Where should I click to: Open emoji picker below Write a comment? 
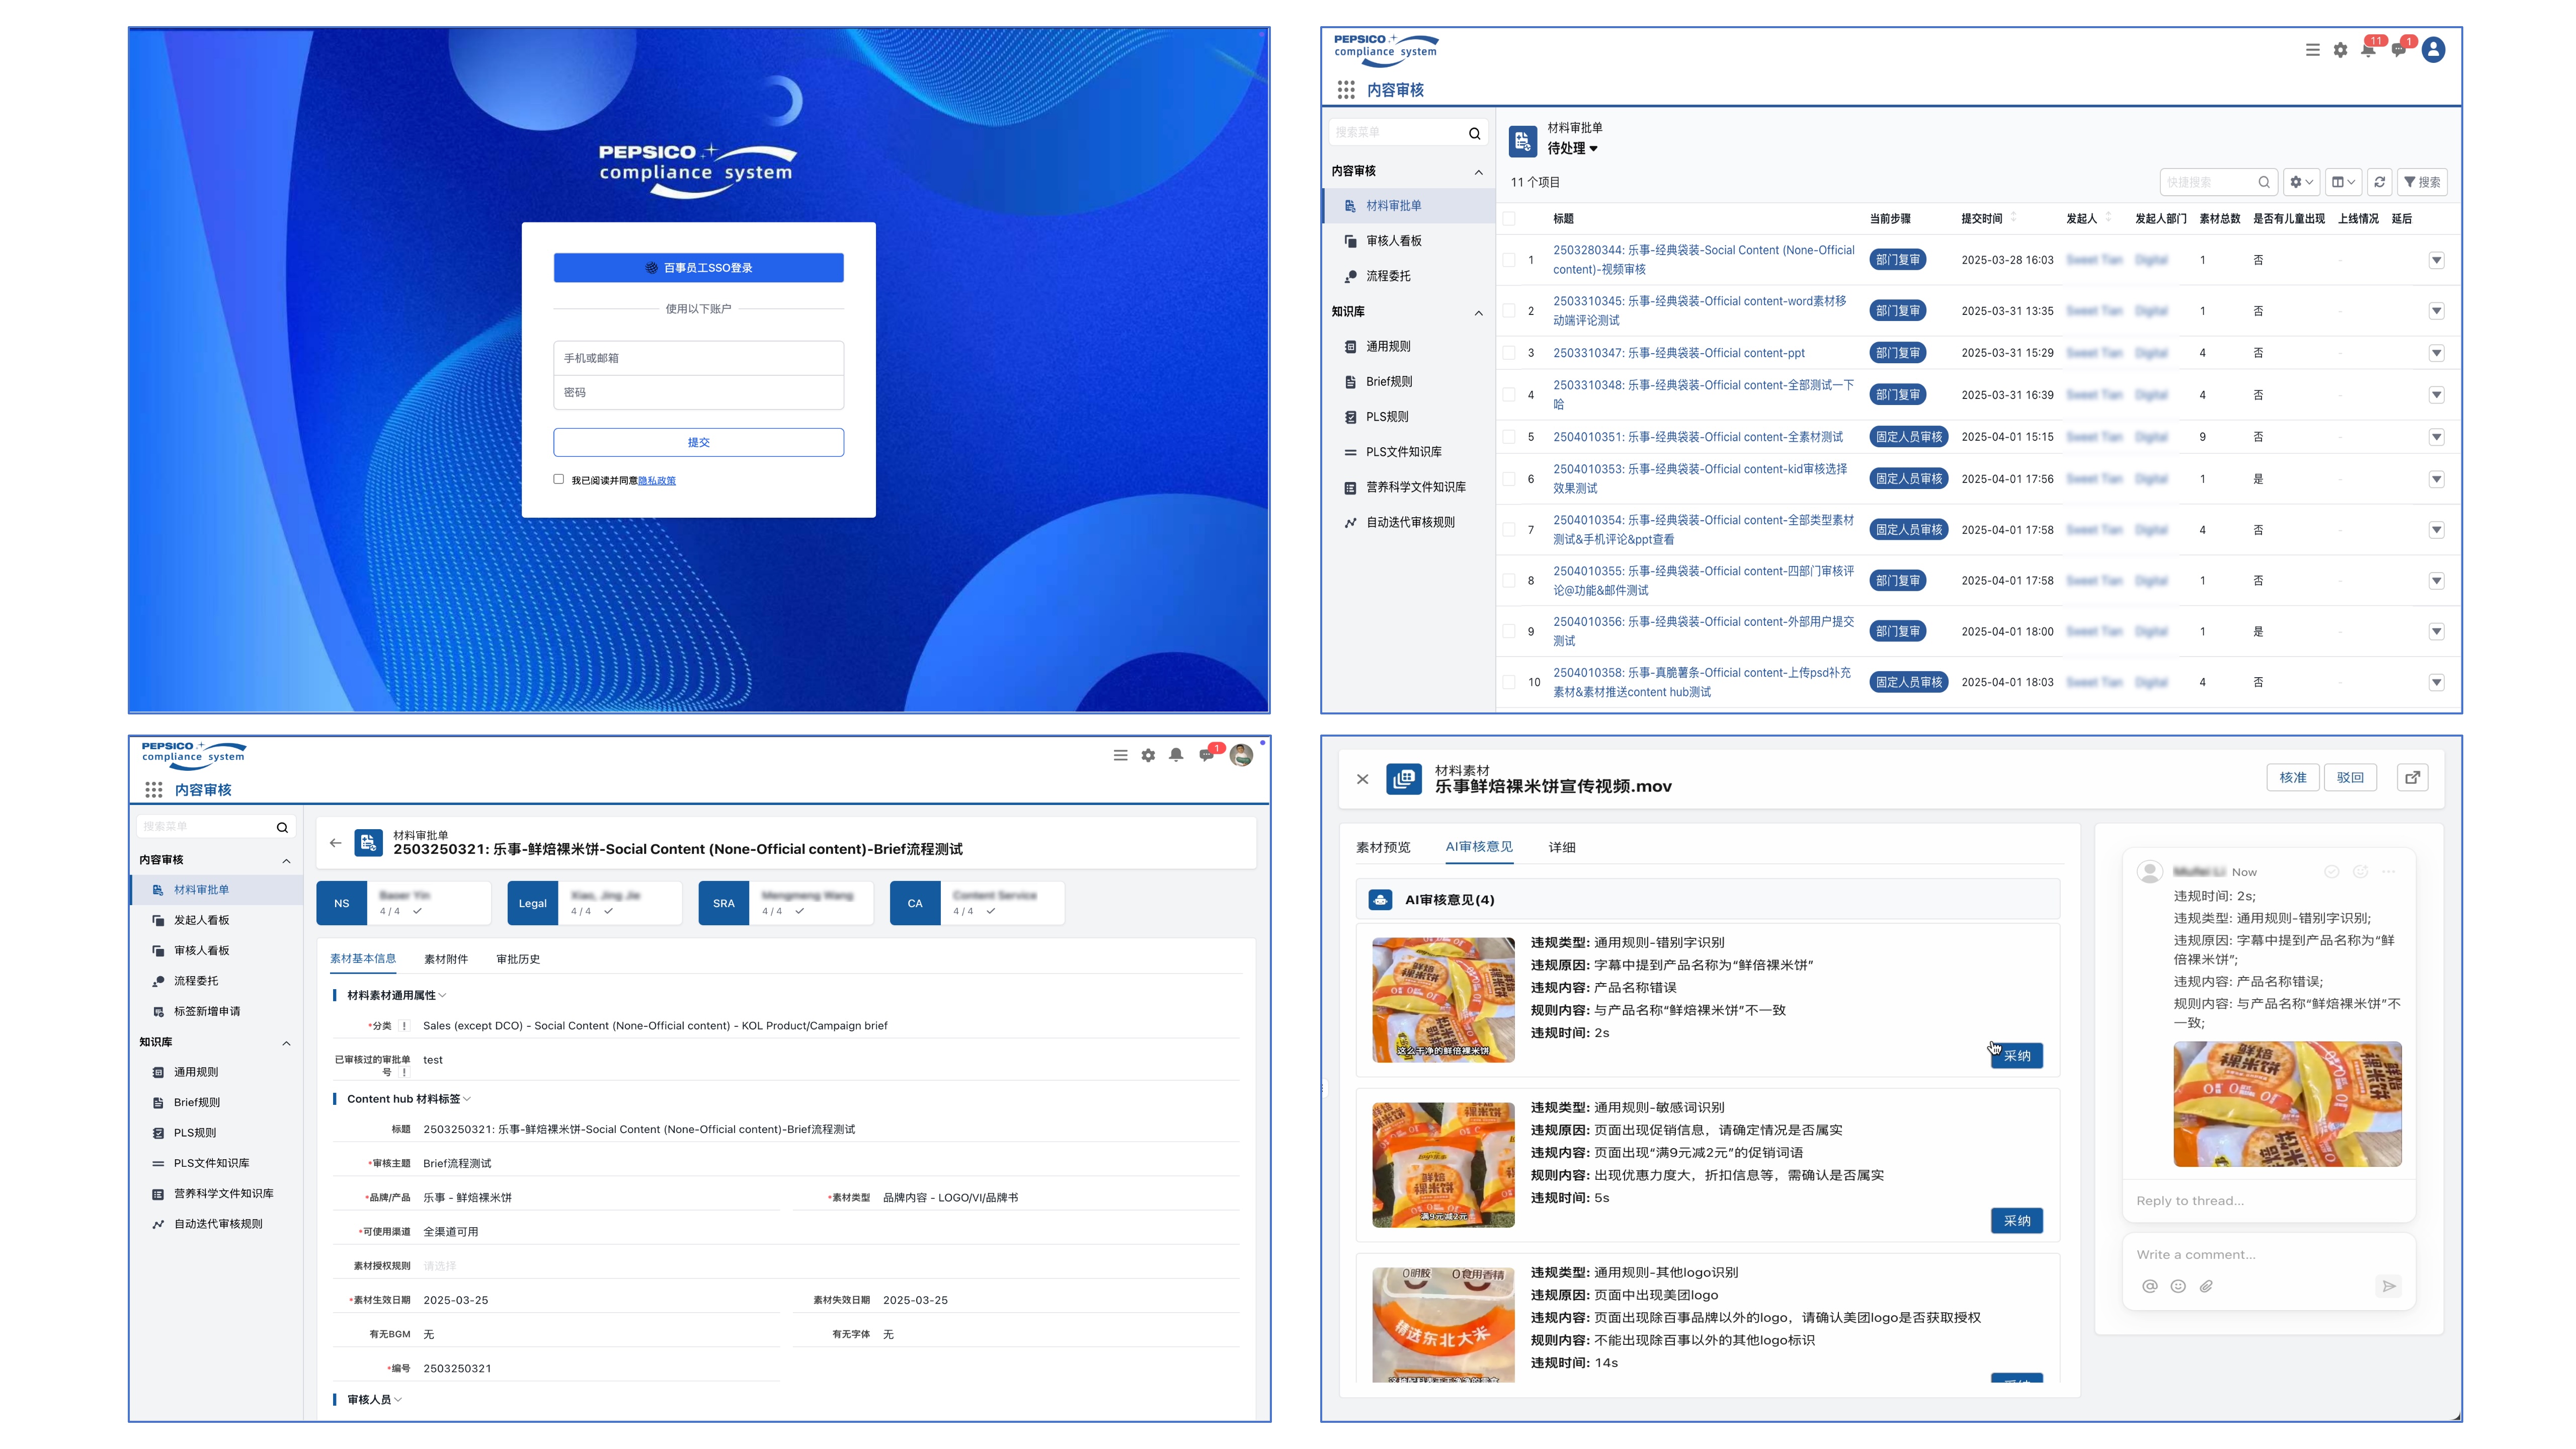(x=2178, y=1286)
